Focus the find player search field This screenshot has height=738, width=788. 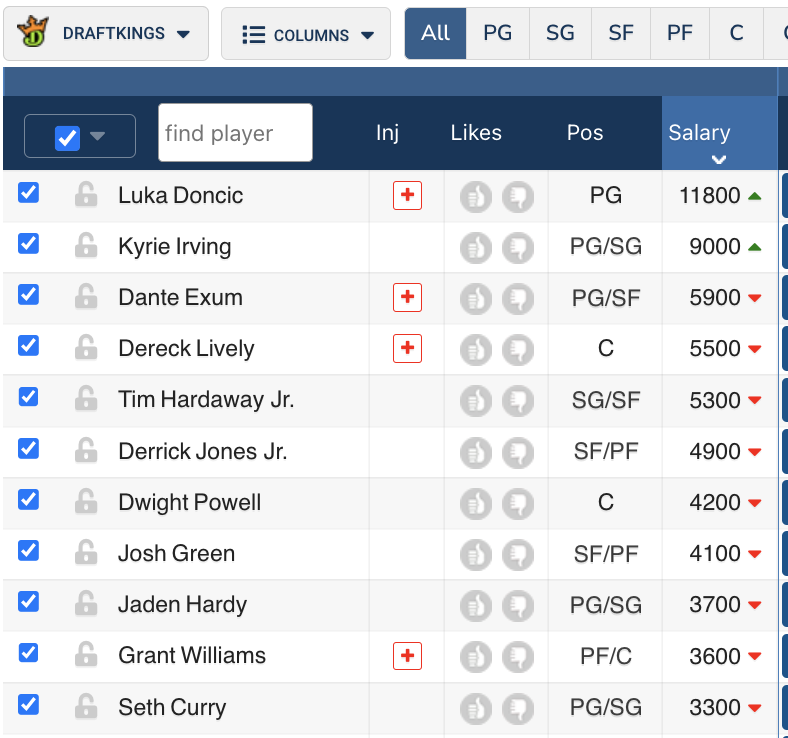(235, 133)
